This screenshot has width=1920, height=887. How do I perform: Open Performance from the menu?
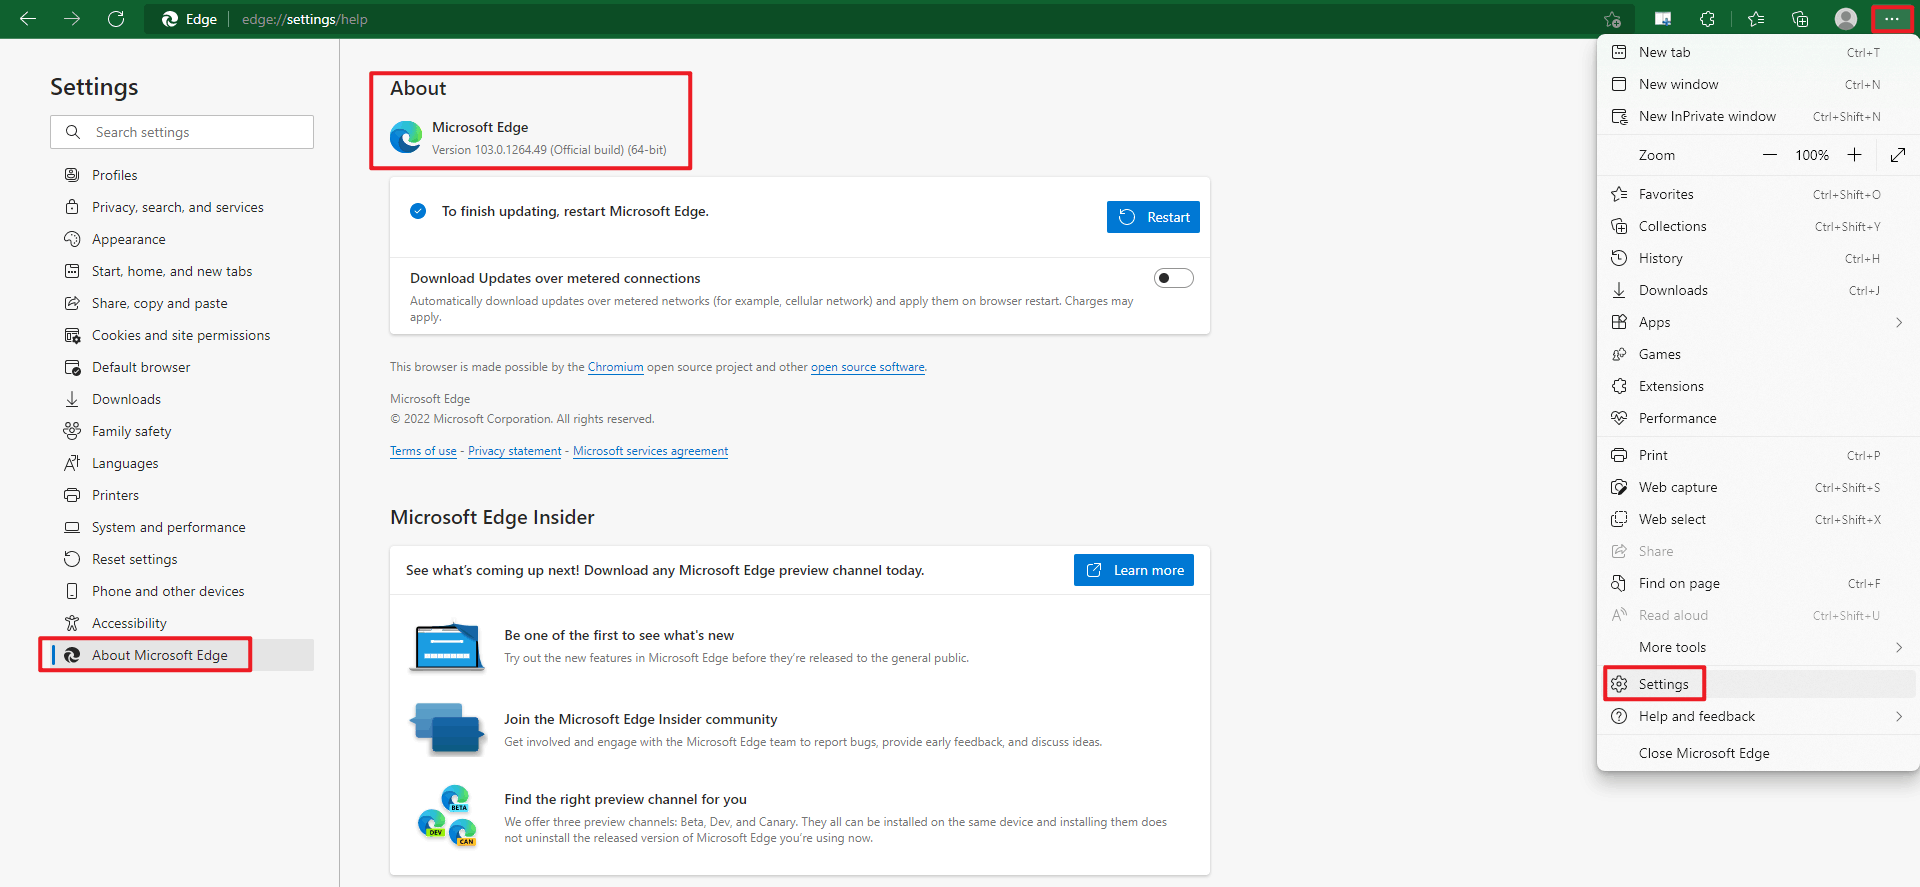click(1757, 418)
